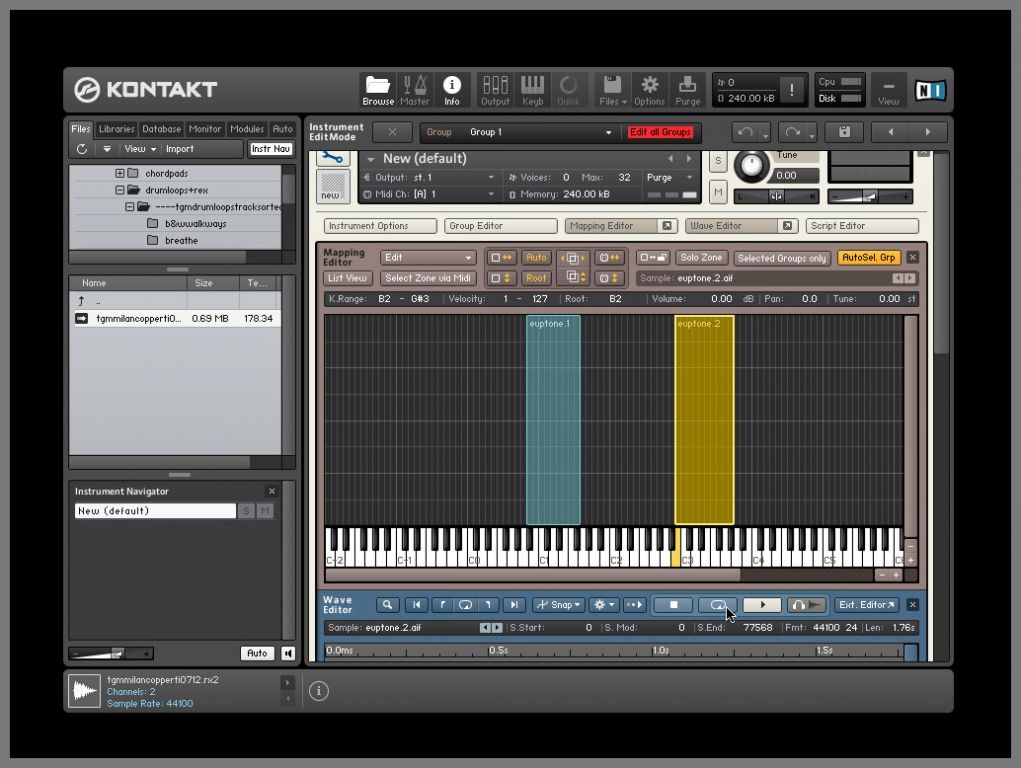
Task: Toggle AutoSel. Grp button
Action: [x=869, y=258]
